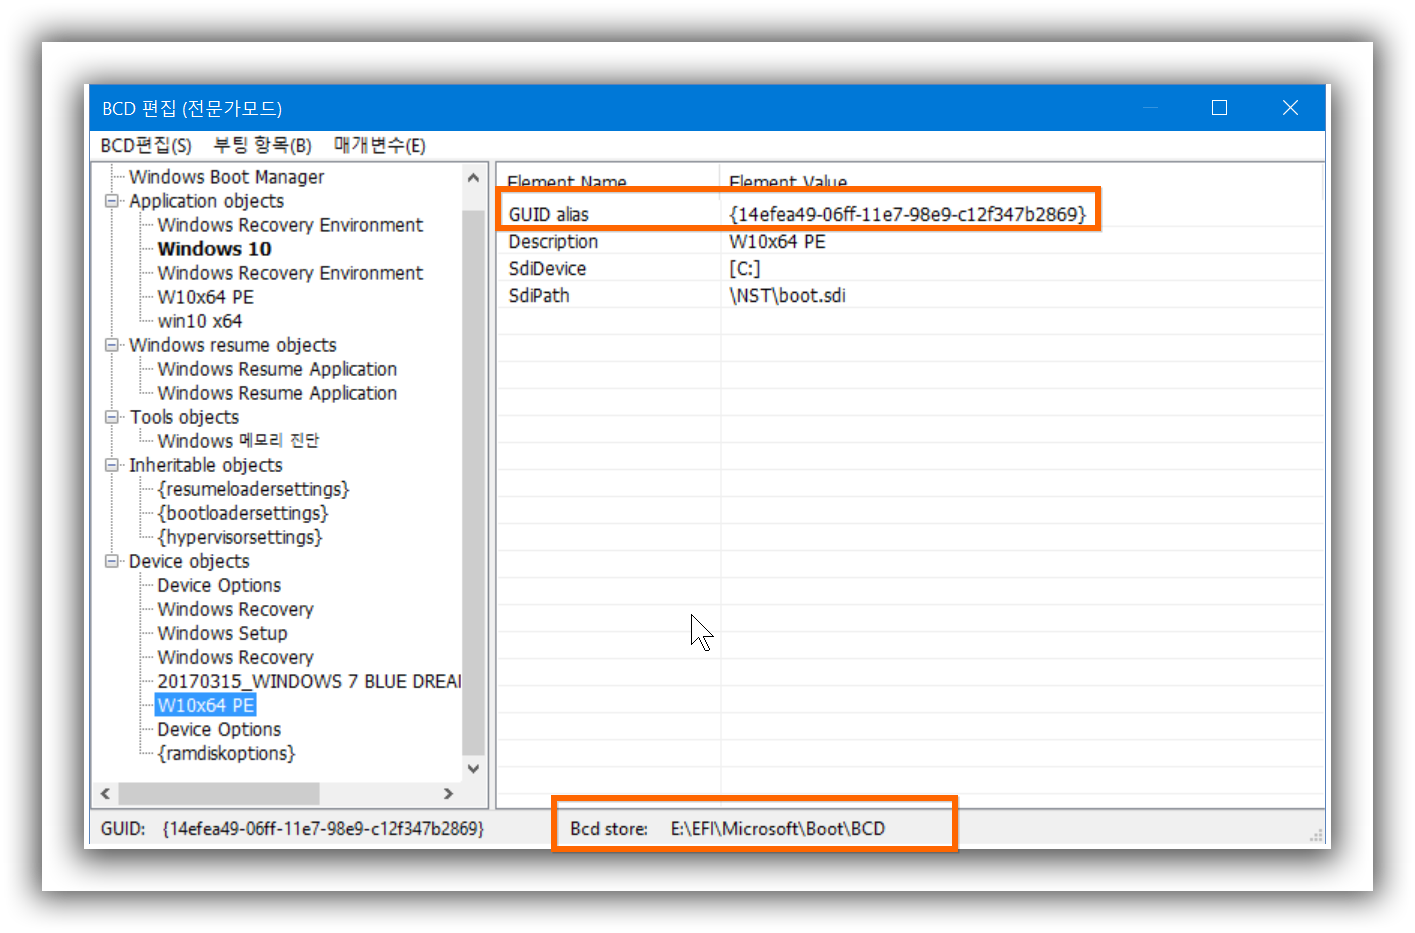This screenshot has height=933, width=1415.
Task: Open the 매개변수(E) menu
Action: tap(380, 146)
